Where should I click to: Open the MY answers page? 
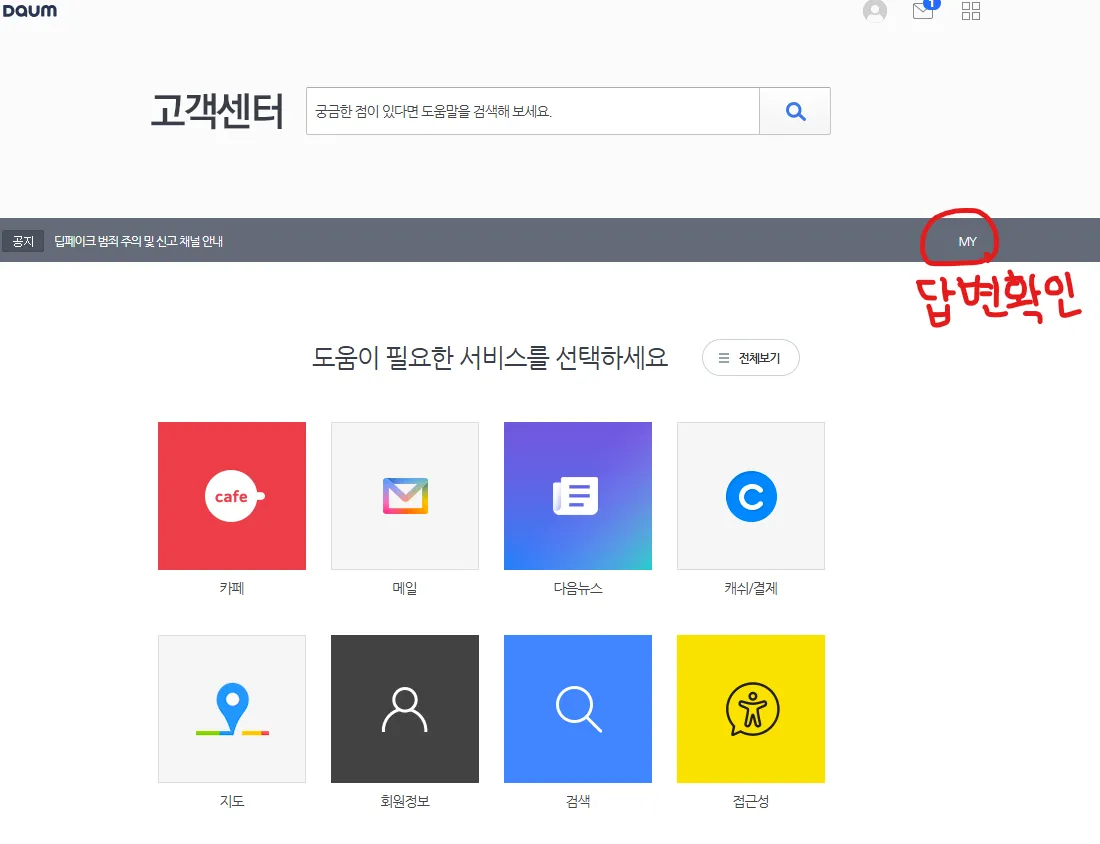click(x=965, y=240)
